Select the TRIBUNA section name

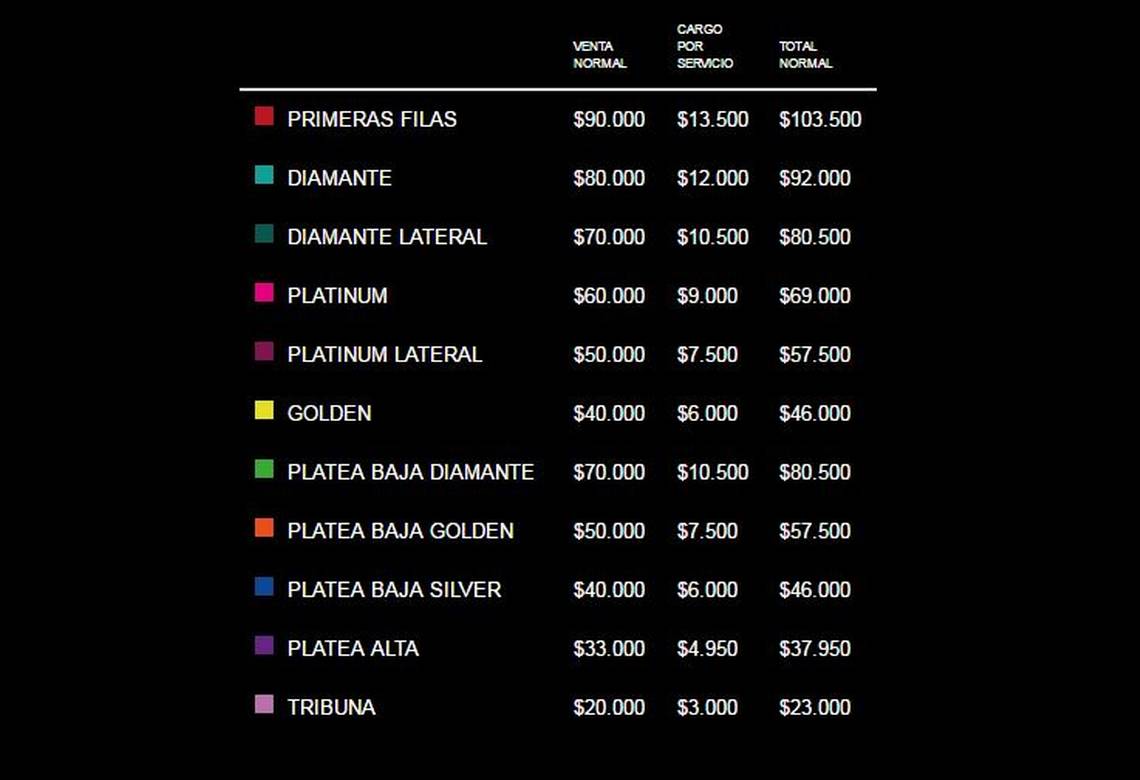(332, 707)
